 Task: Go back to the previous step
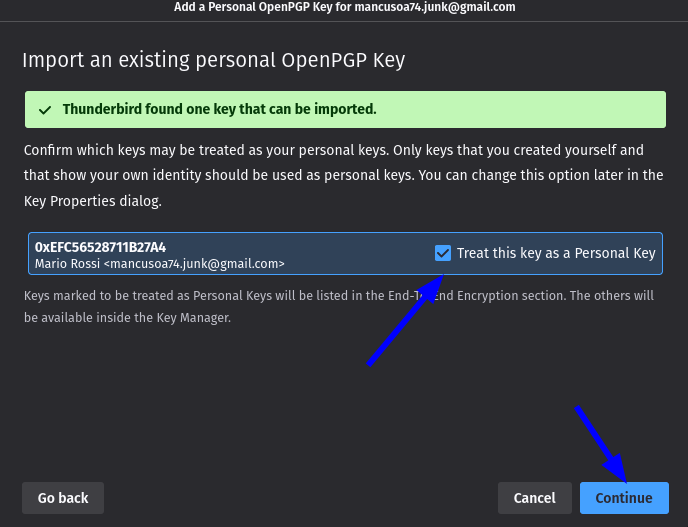tap(63, 498)
